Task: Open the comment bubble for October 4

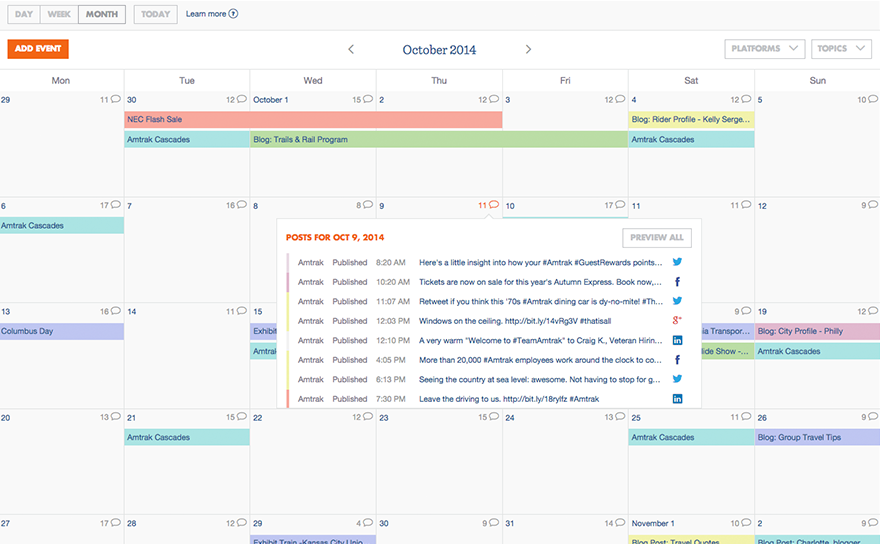Action: pyautogui.click(x=746, y=99)
